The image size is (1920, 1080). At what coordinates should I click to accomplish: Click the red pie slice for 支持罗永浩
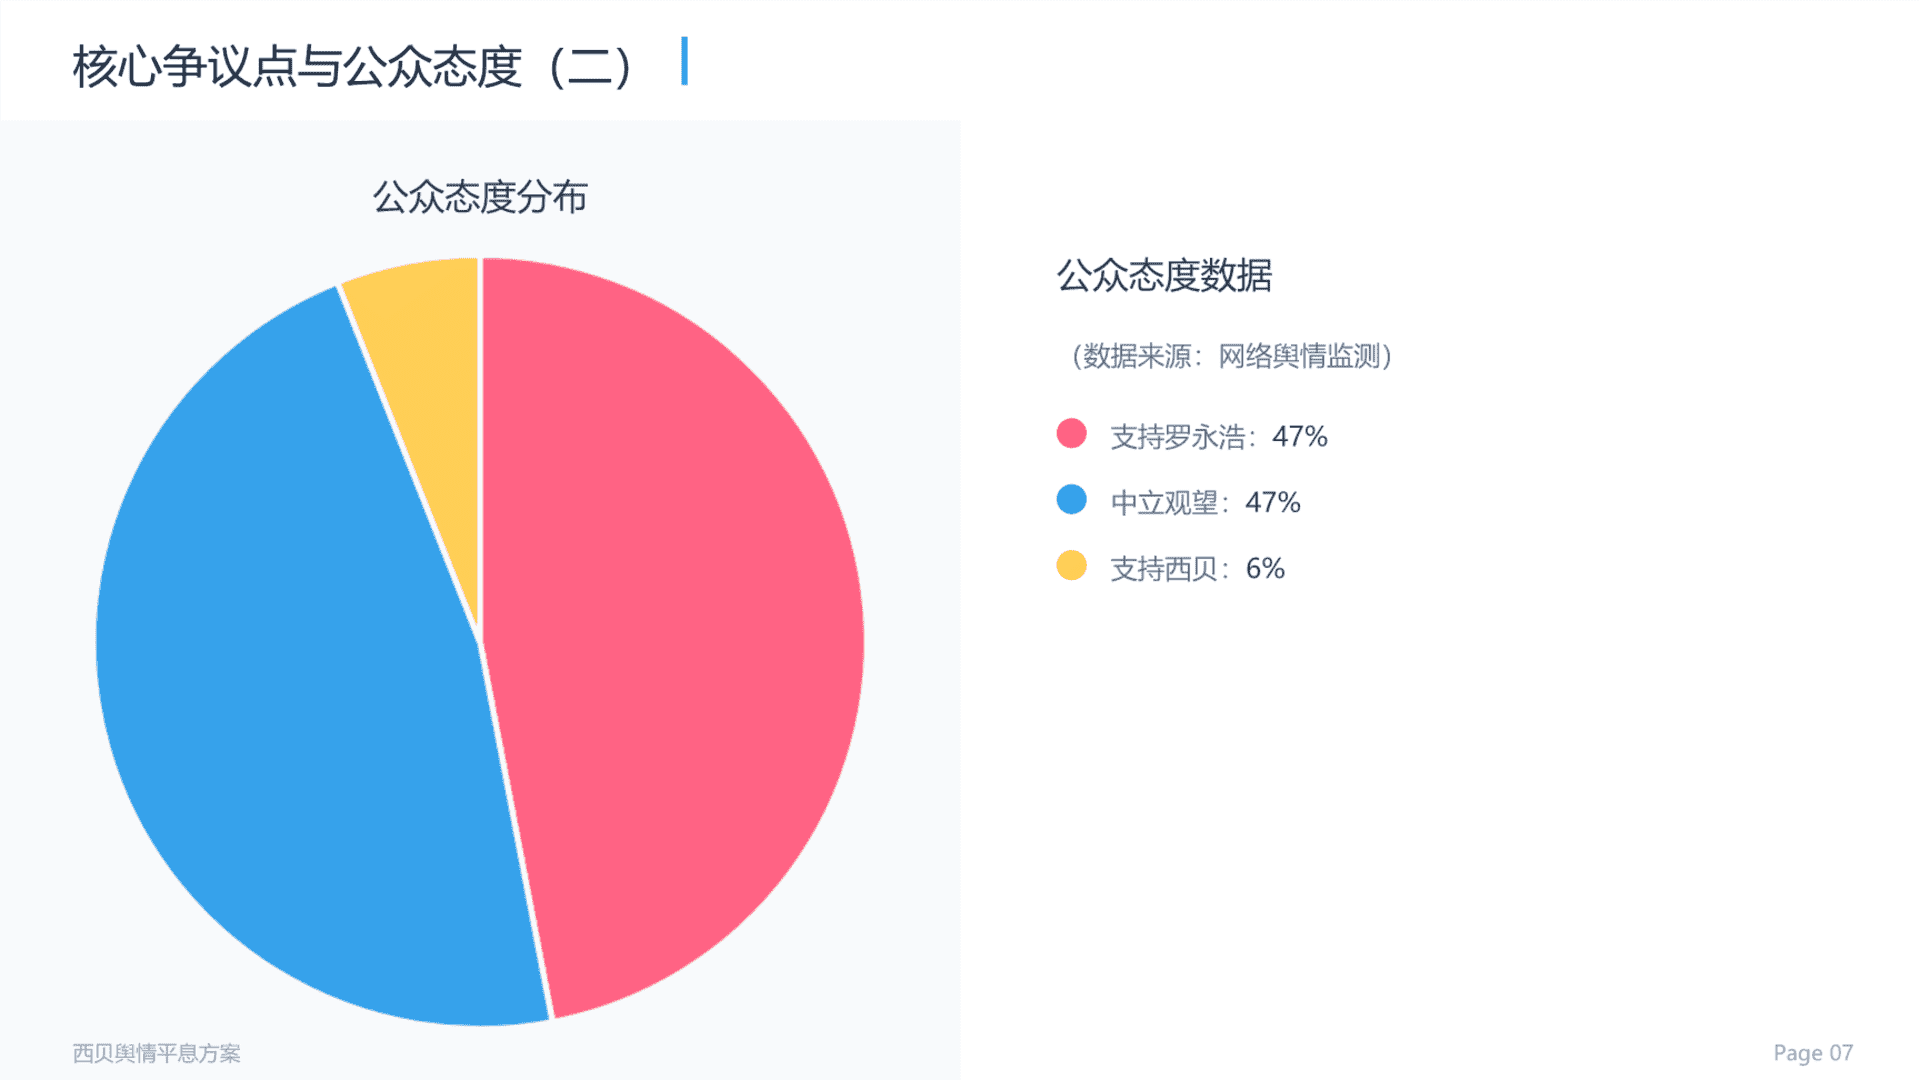680,620
